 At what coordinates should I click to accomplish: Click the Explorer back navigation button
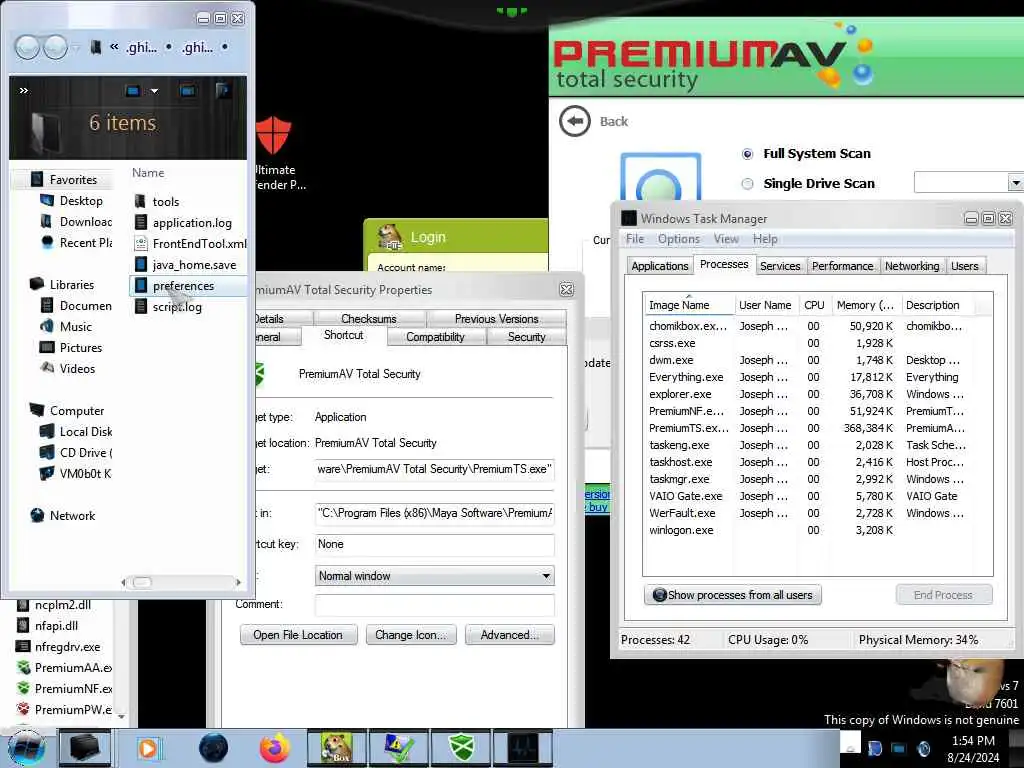coord(27,47)
